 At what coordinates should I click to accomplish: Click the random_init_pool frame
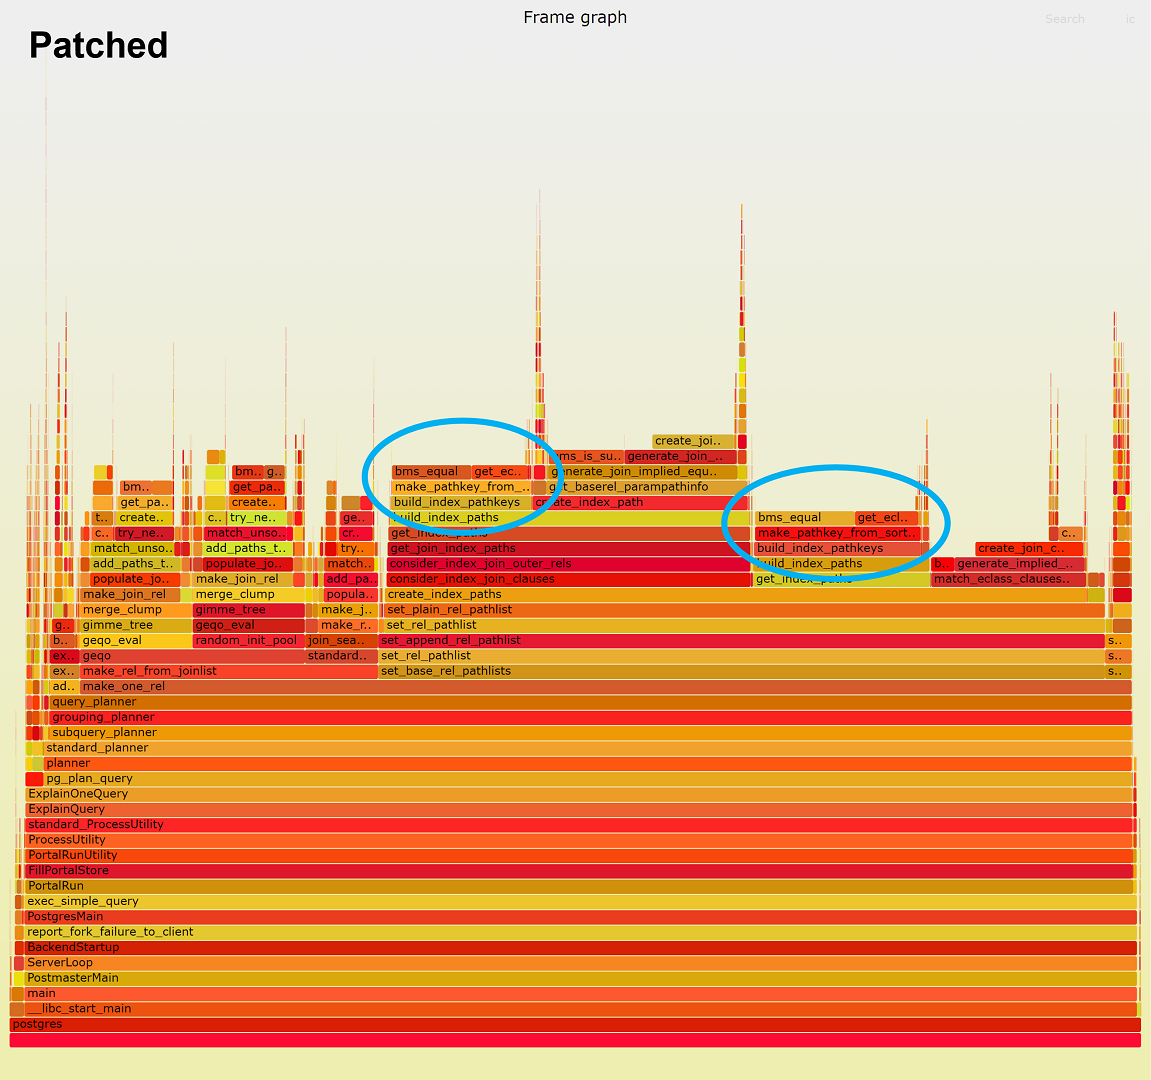click(x=248, y=640)
